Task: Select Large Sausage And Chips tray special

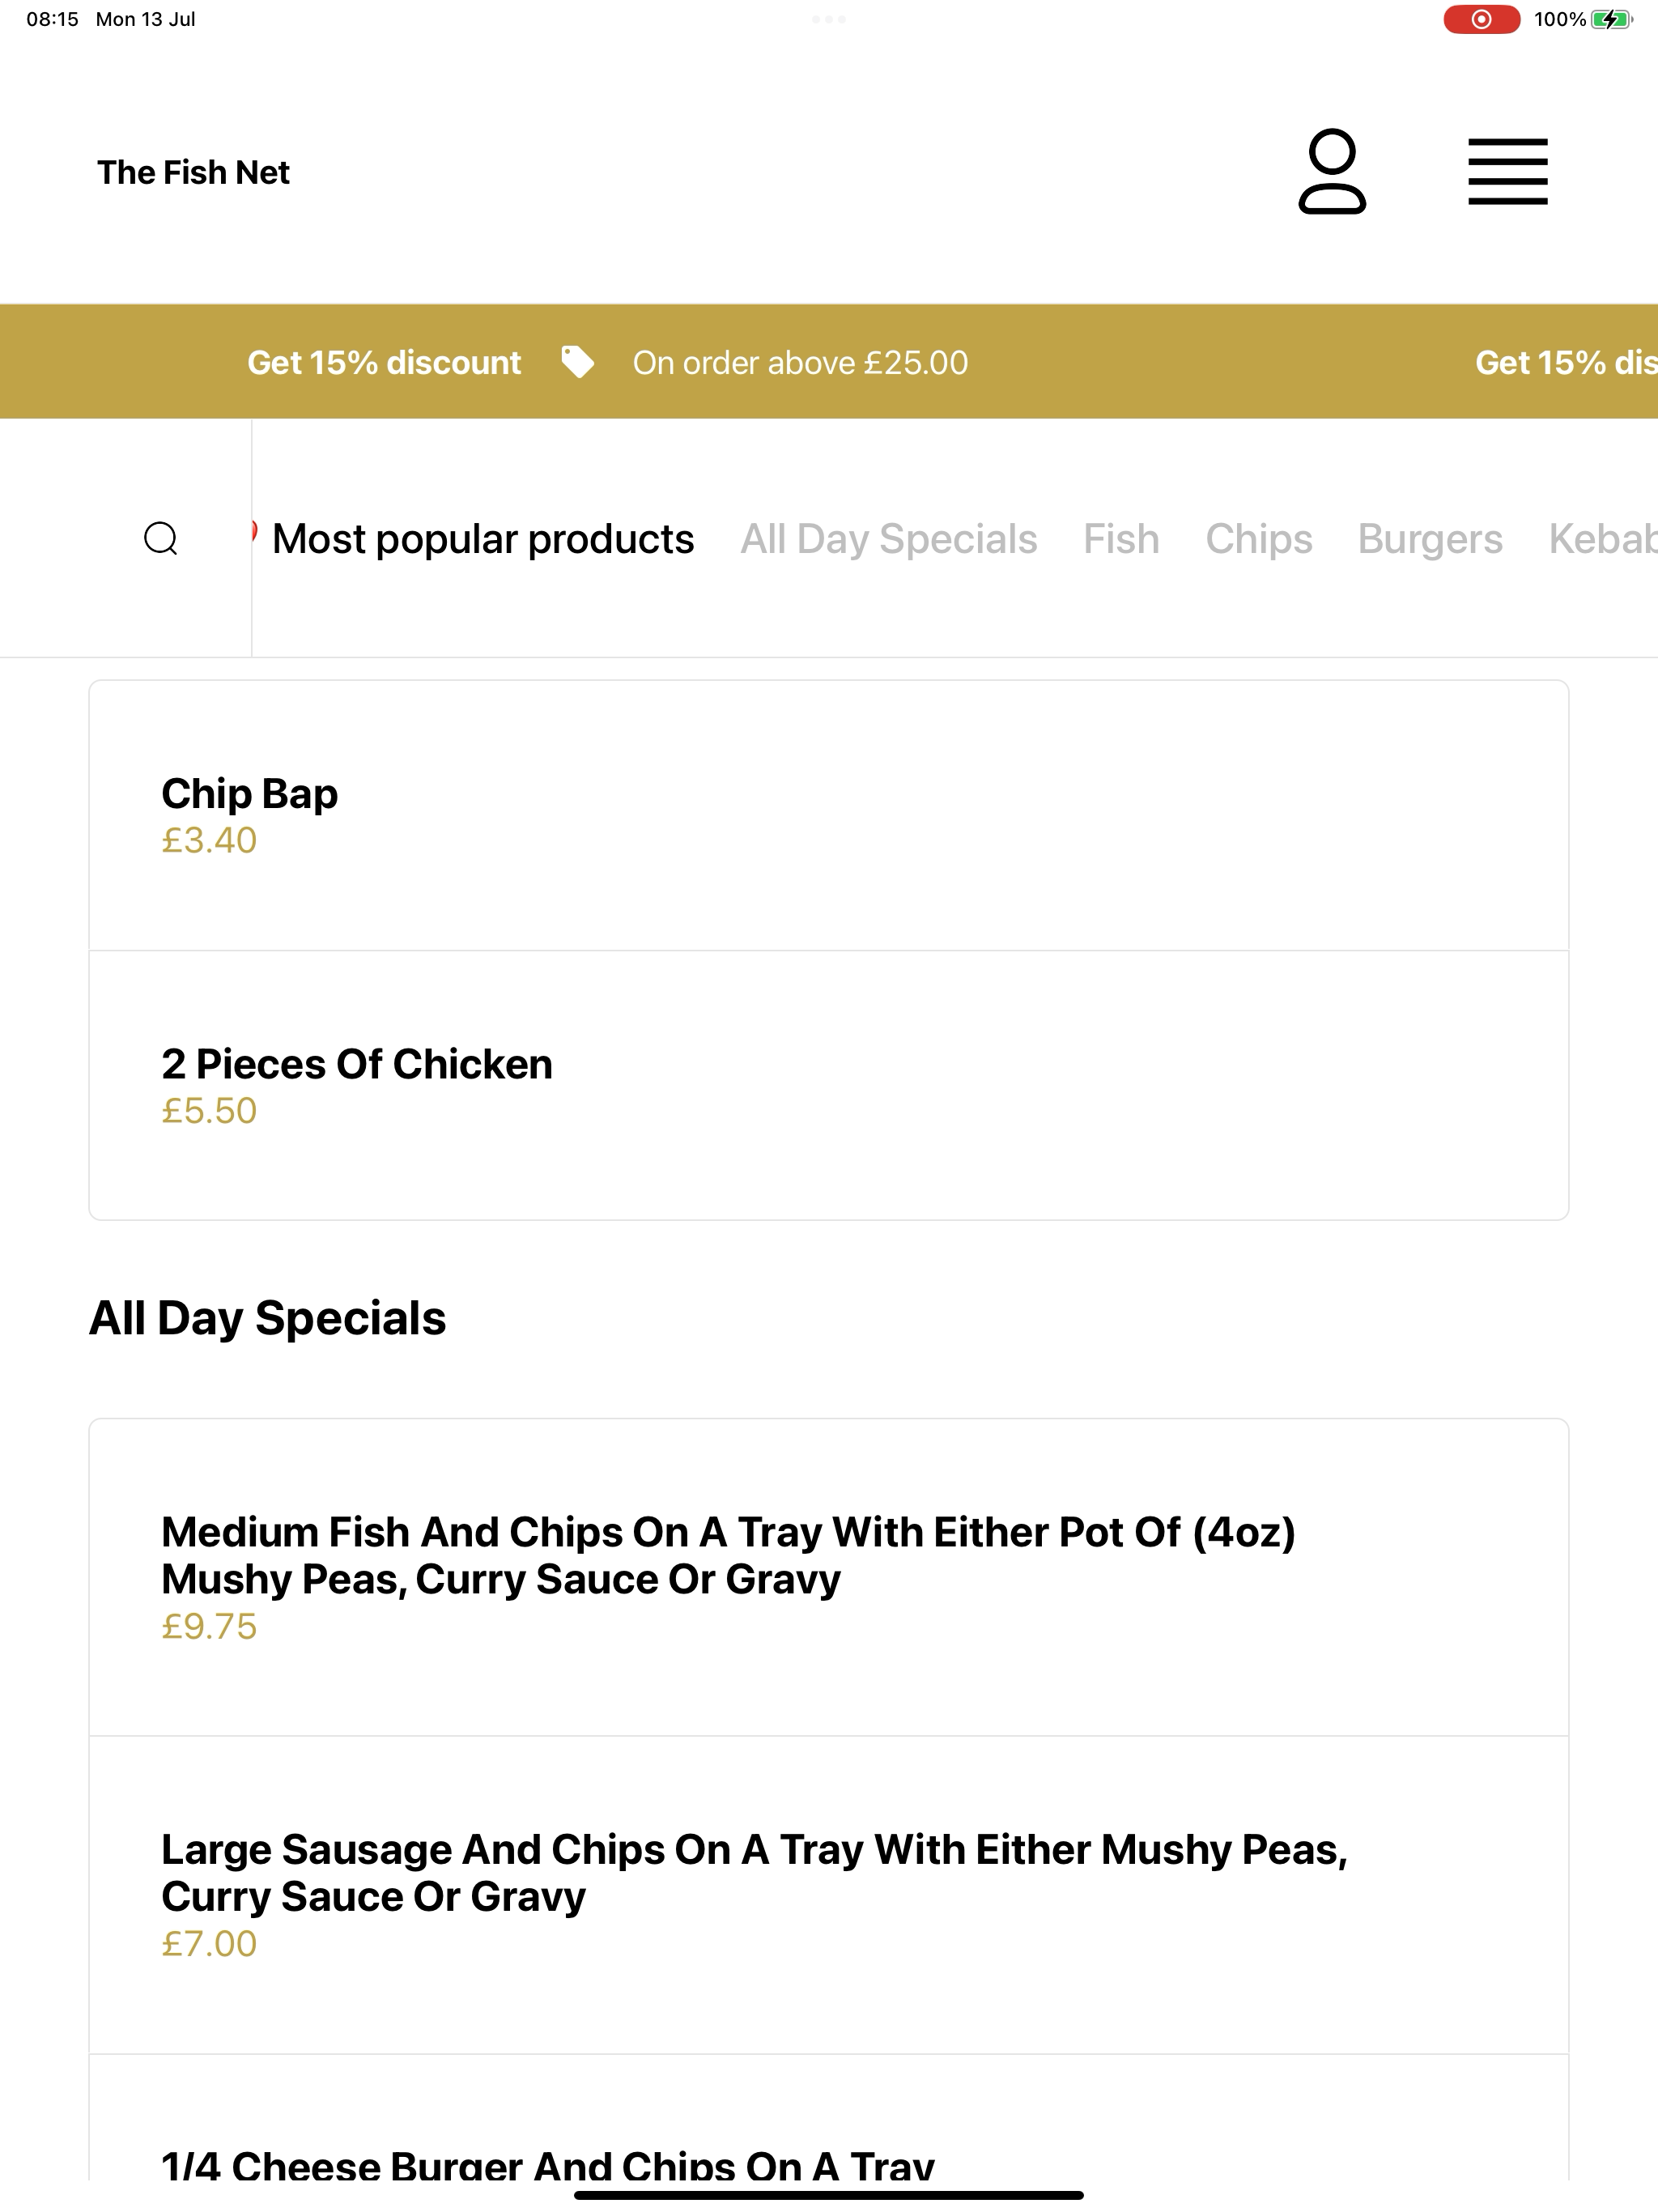Action: click(829, 1895)
